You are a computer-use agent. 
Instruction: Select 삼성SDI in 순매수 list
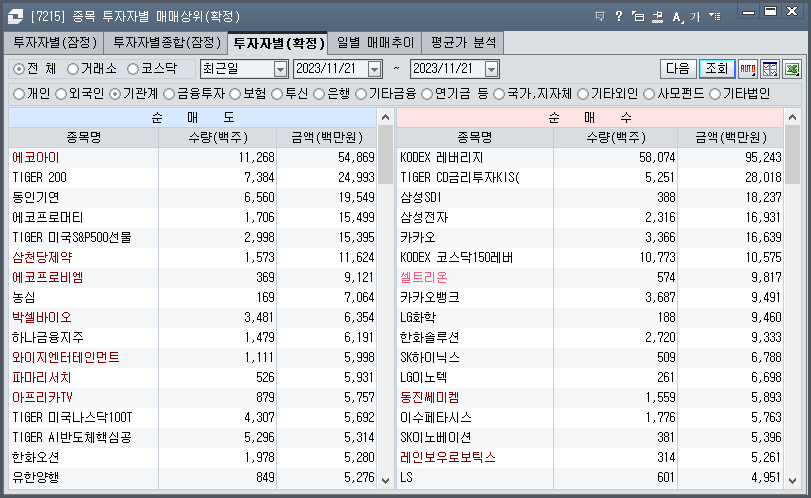click(590, 198)
